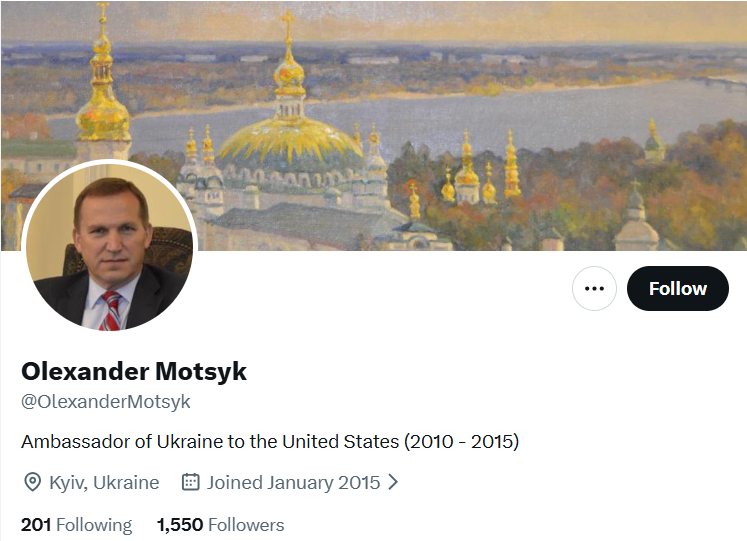This screenshot has height=541, width=747.
Task: Click the @OlexanderMotsyk handle
Action: [106, 402]
